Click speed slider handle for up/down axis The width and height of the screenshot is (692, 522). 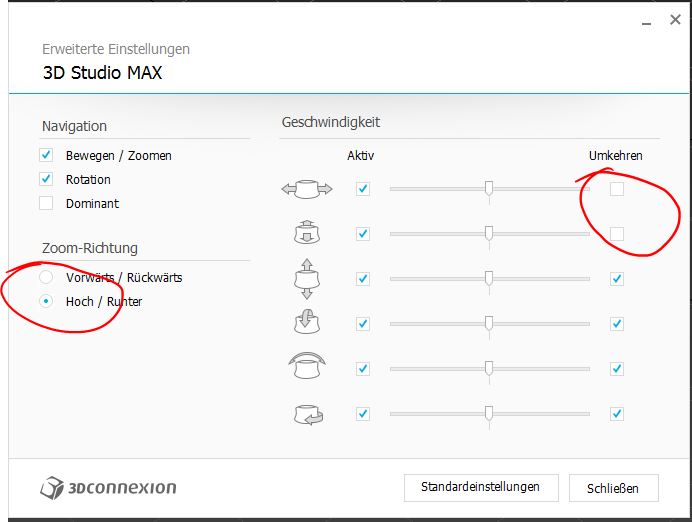489,278
